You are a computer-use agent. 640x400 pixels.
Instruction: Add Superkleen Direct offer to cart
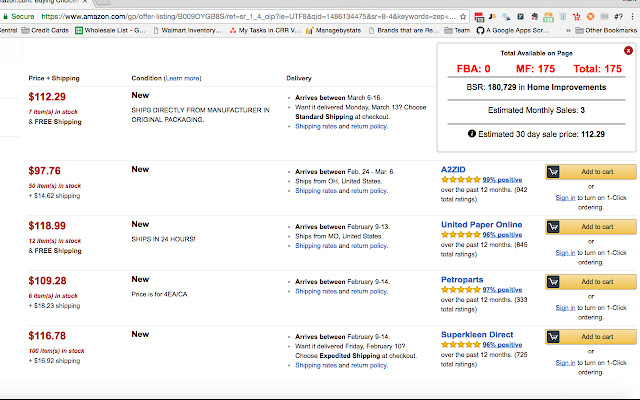(589, 336)
